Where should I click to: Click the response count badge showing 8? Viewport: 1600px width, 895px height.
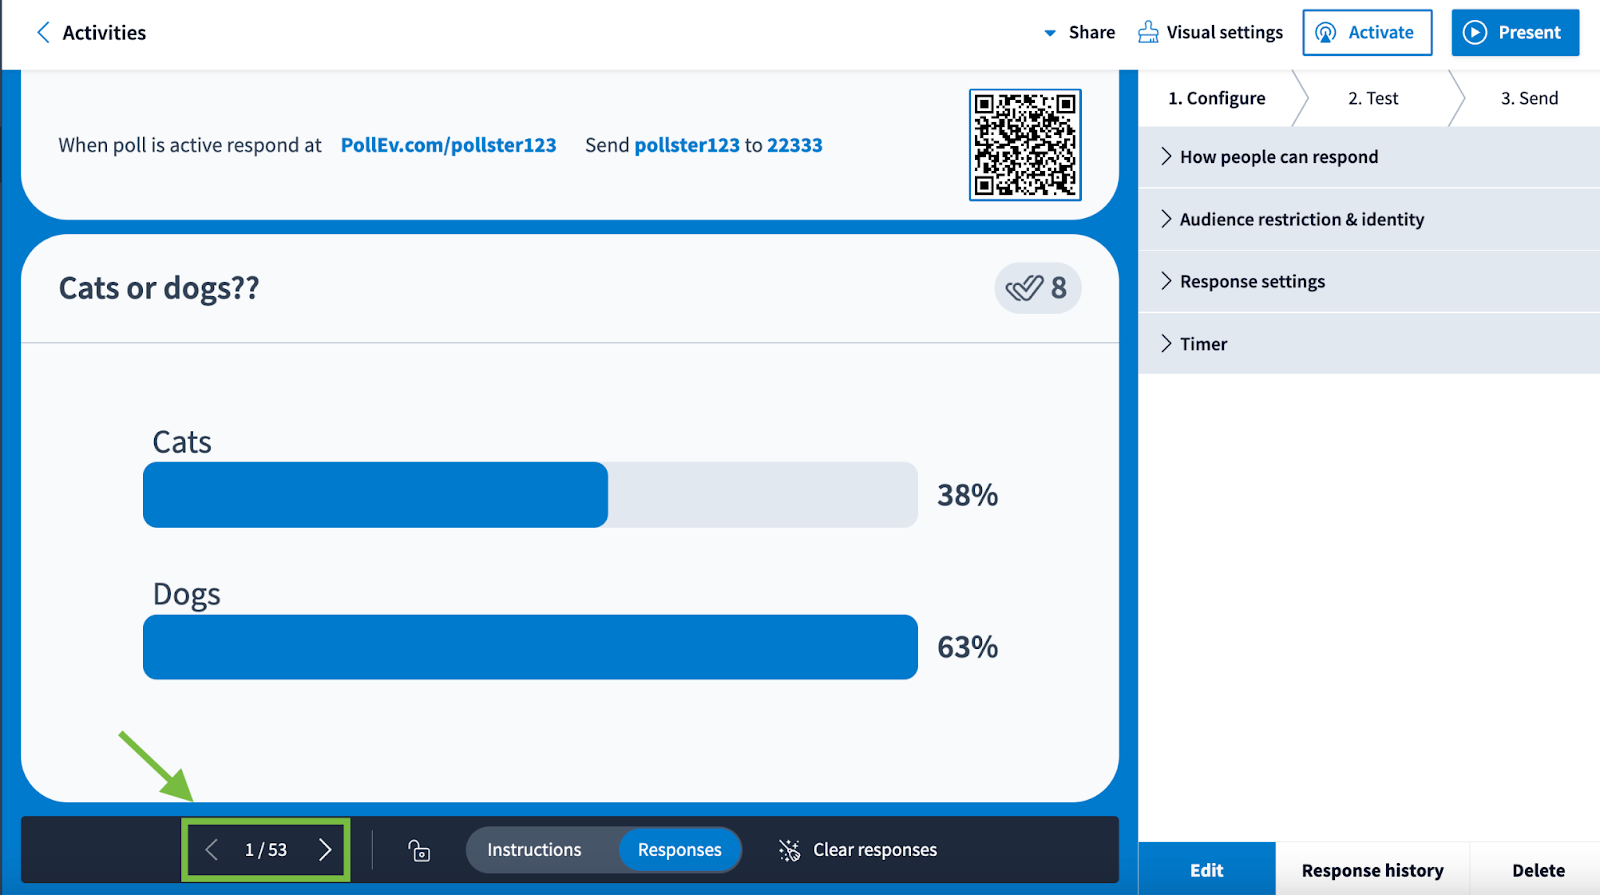click(x=1037, y=288)
